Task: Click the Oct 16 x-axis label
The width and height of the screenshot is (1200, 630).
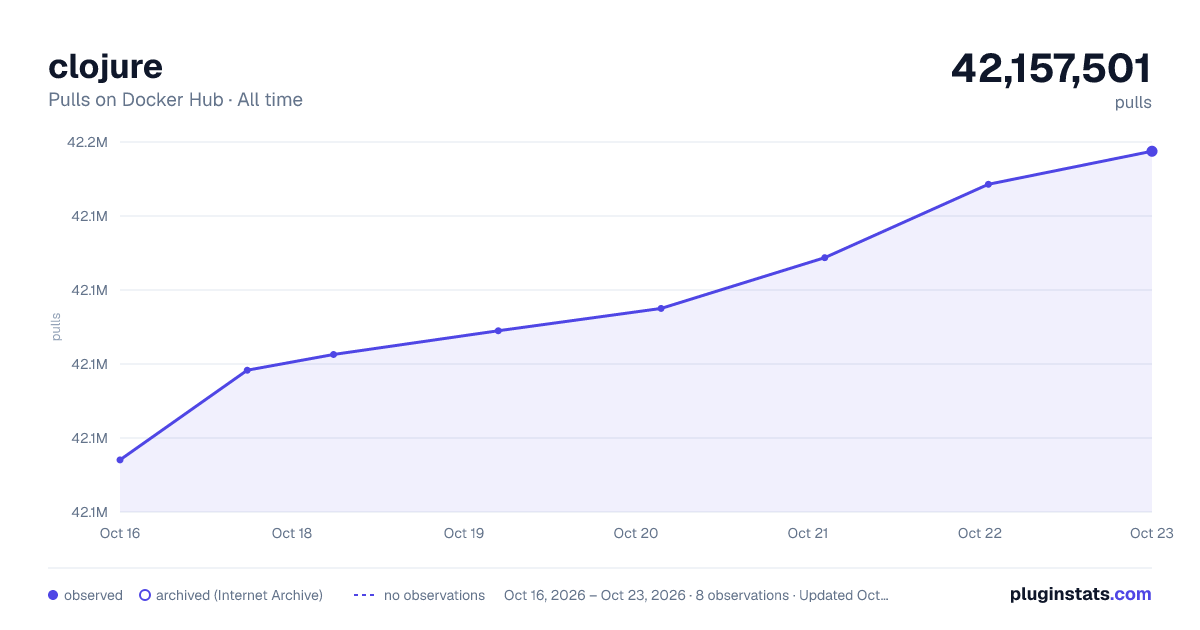Action: point(120,533)
